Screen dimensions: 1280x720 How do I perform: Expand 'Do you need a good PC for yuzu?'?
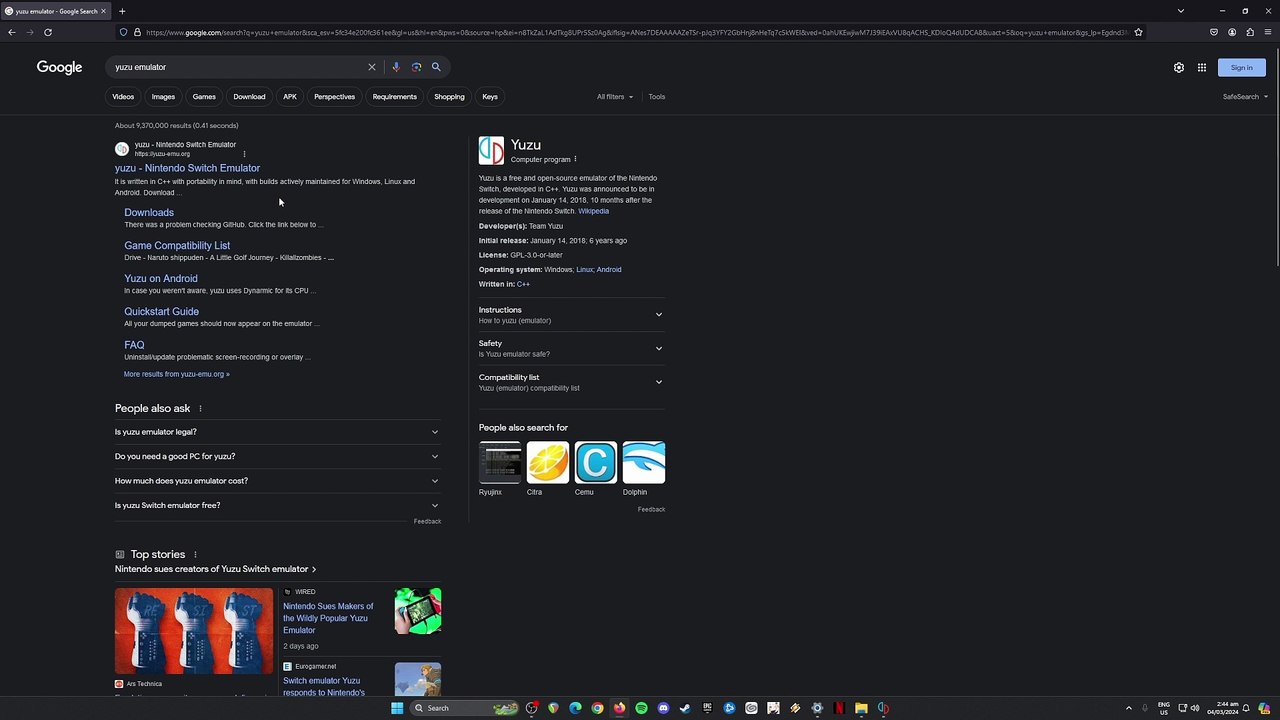tap(277, 456)
